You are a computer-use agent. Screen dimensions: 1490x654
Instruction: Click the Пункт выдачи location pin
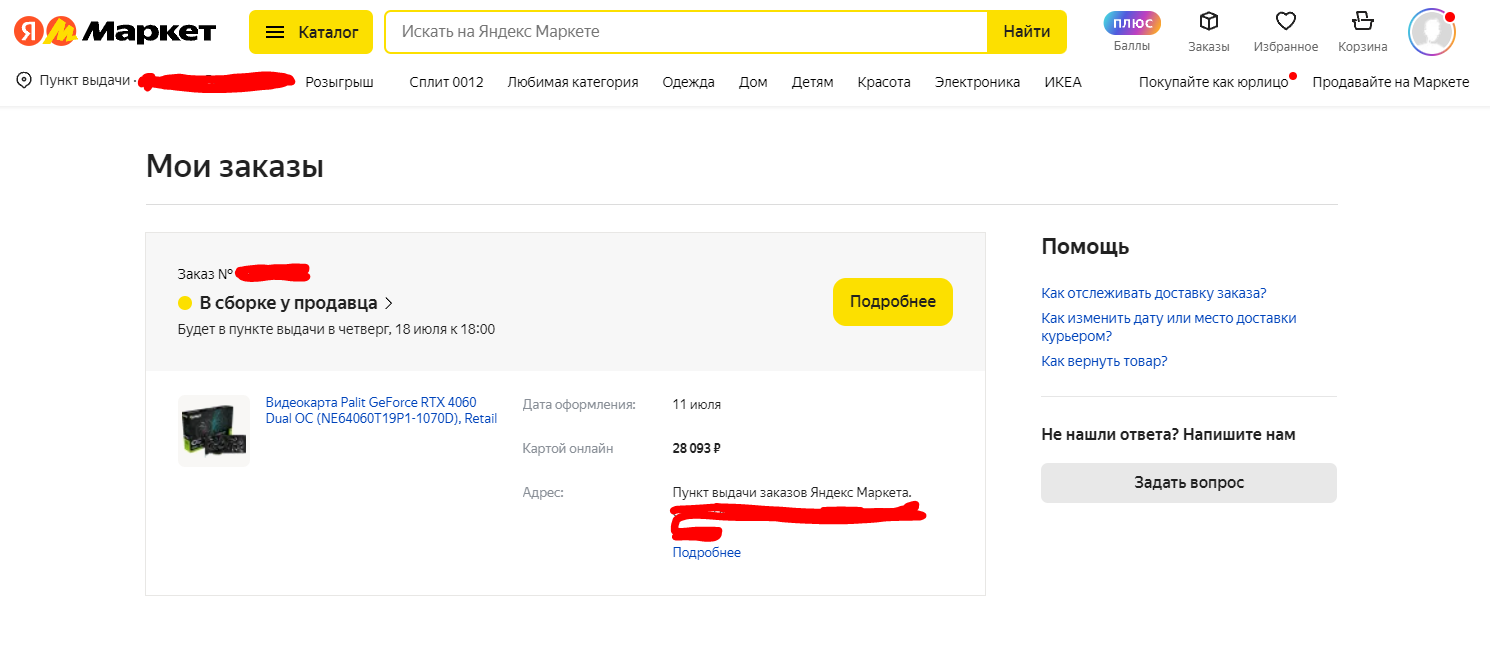coord(25,81)
